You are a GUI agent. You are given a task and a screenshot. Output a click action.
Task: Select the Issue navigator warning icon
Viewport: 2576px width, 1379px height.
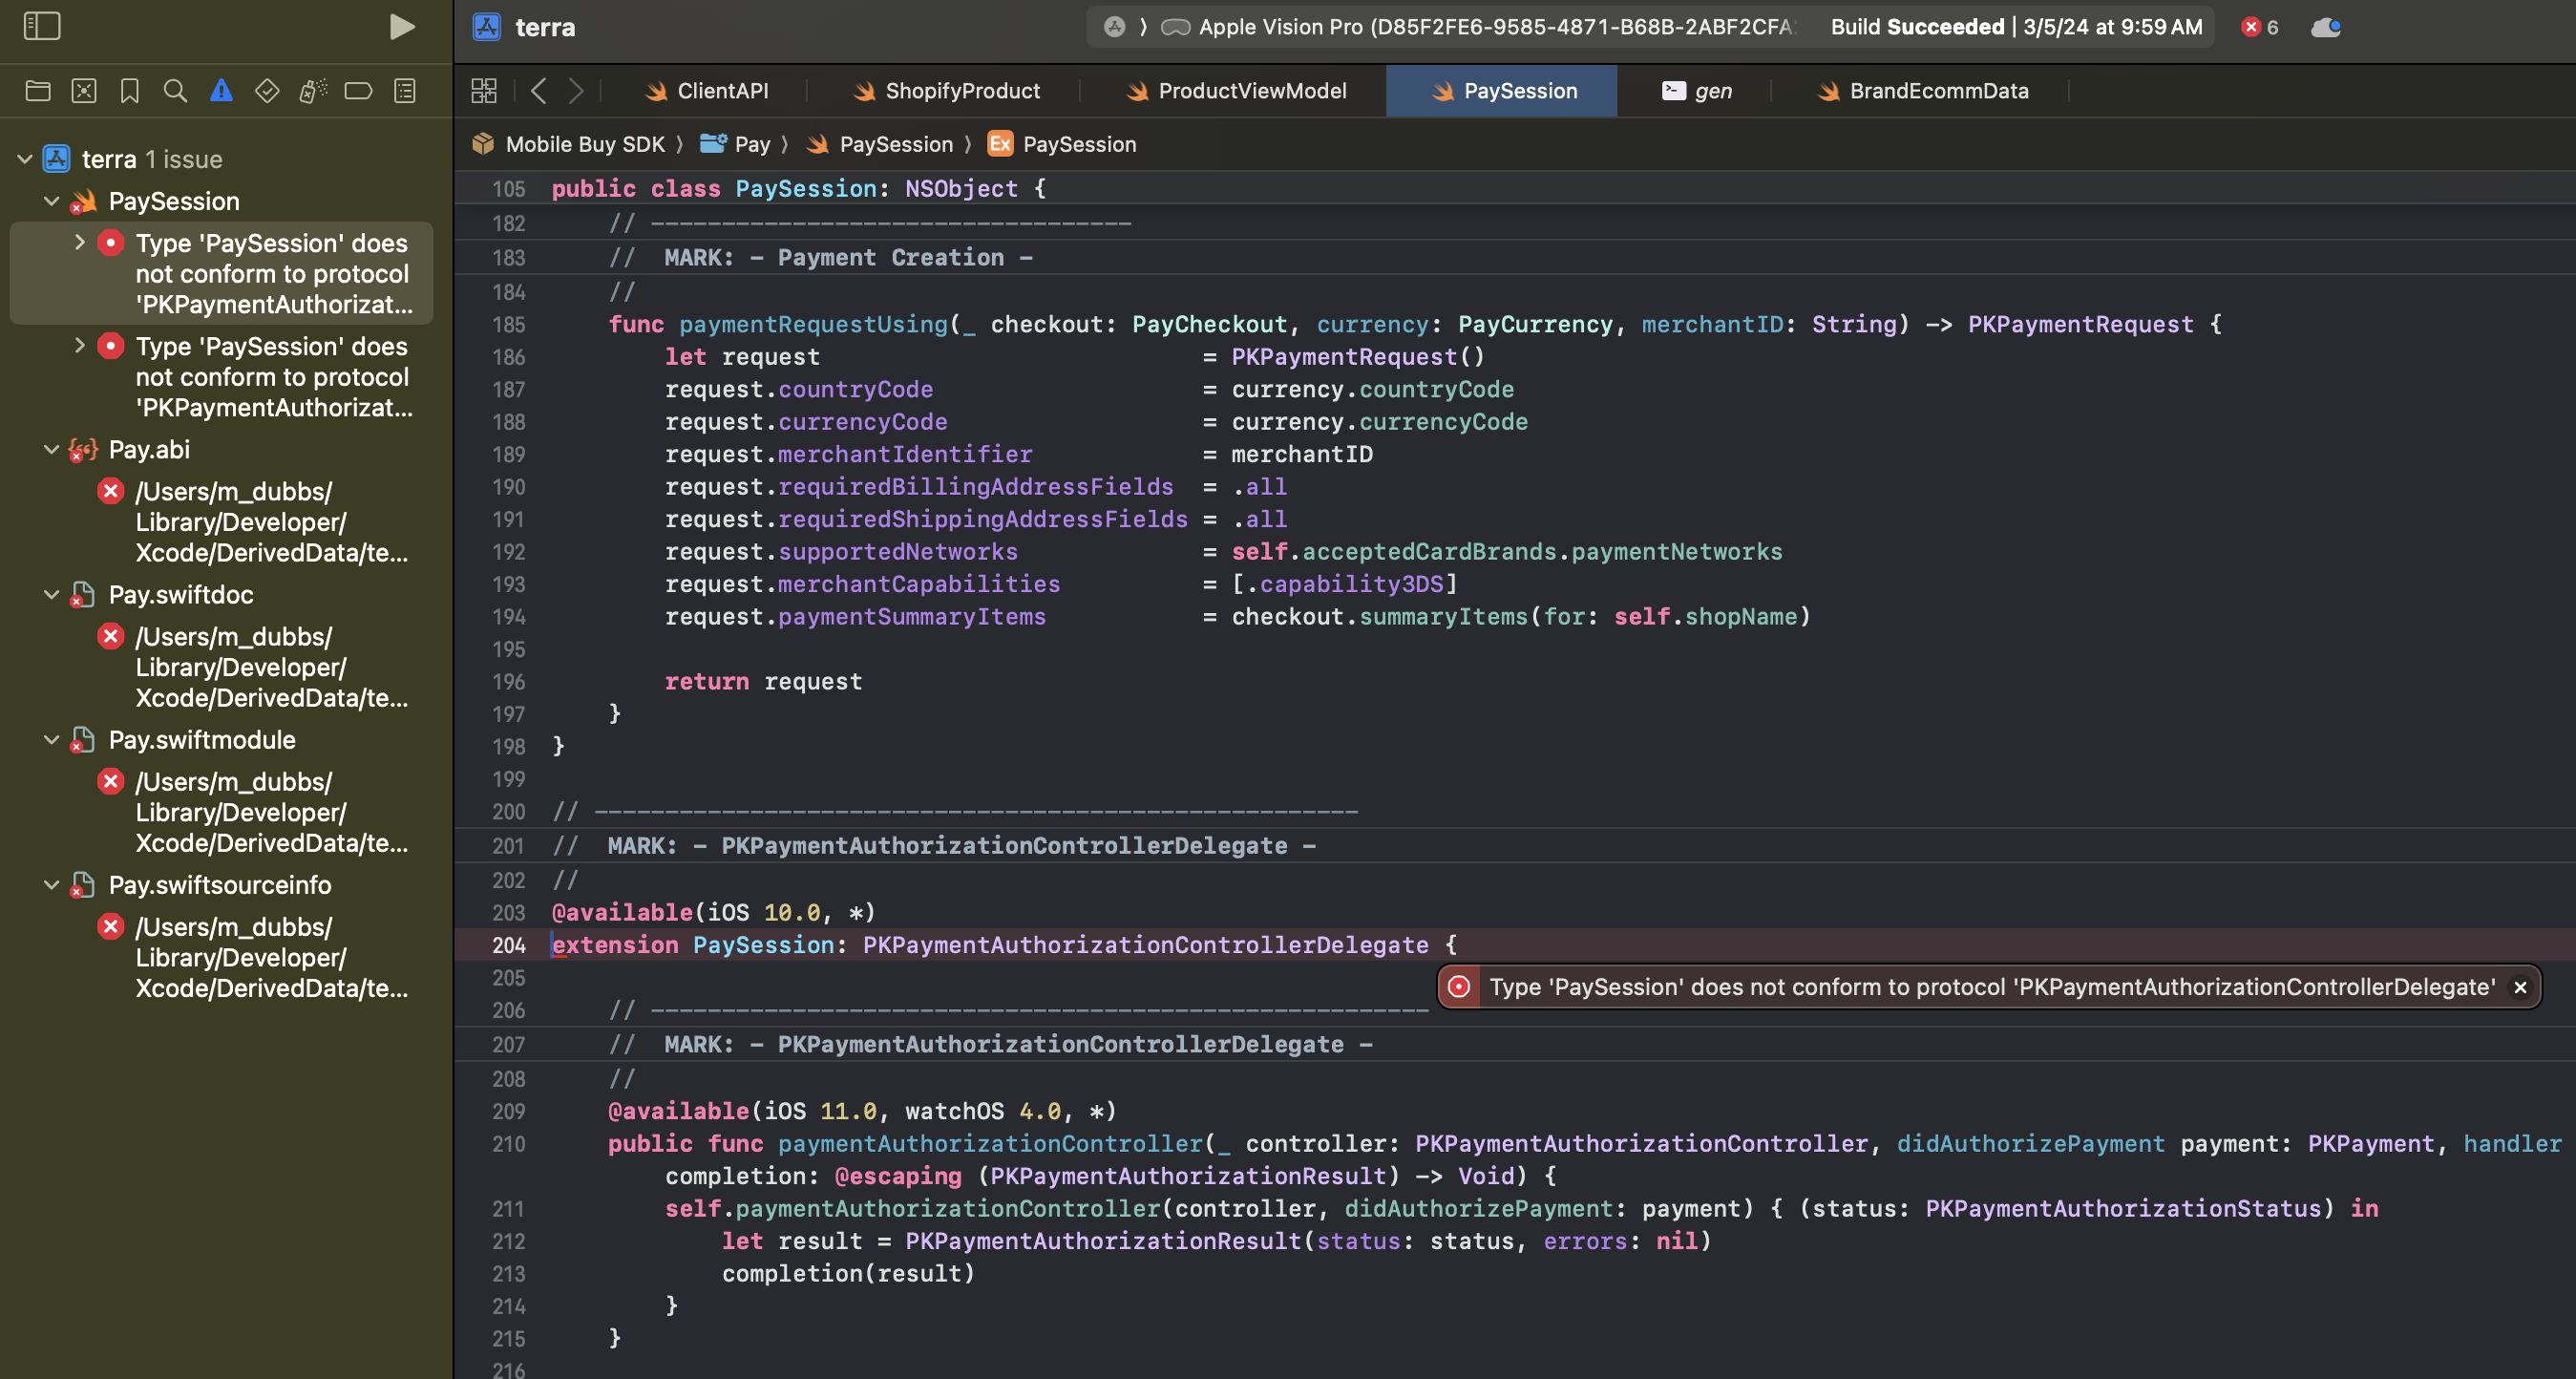221,91
